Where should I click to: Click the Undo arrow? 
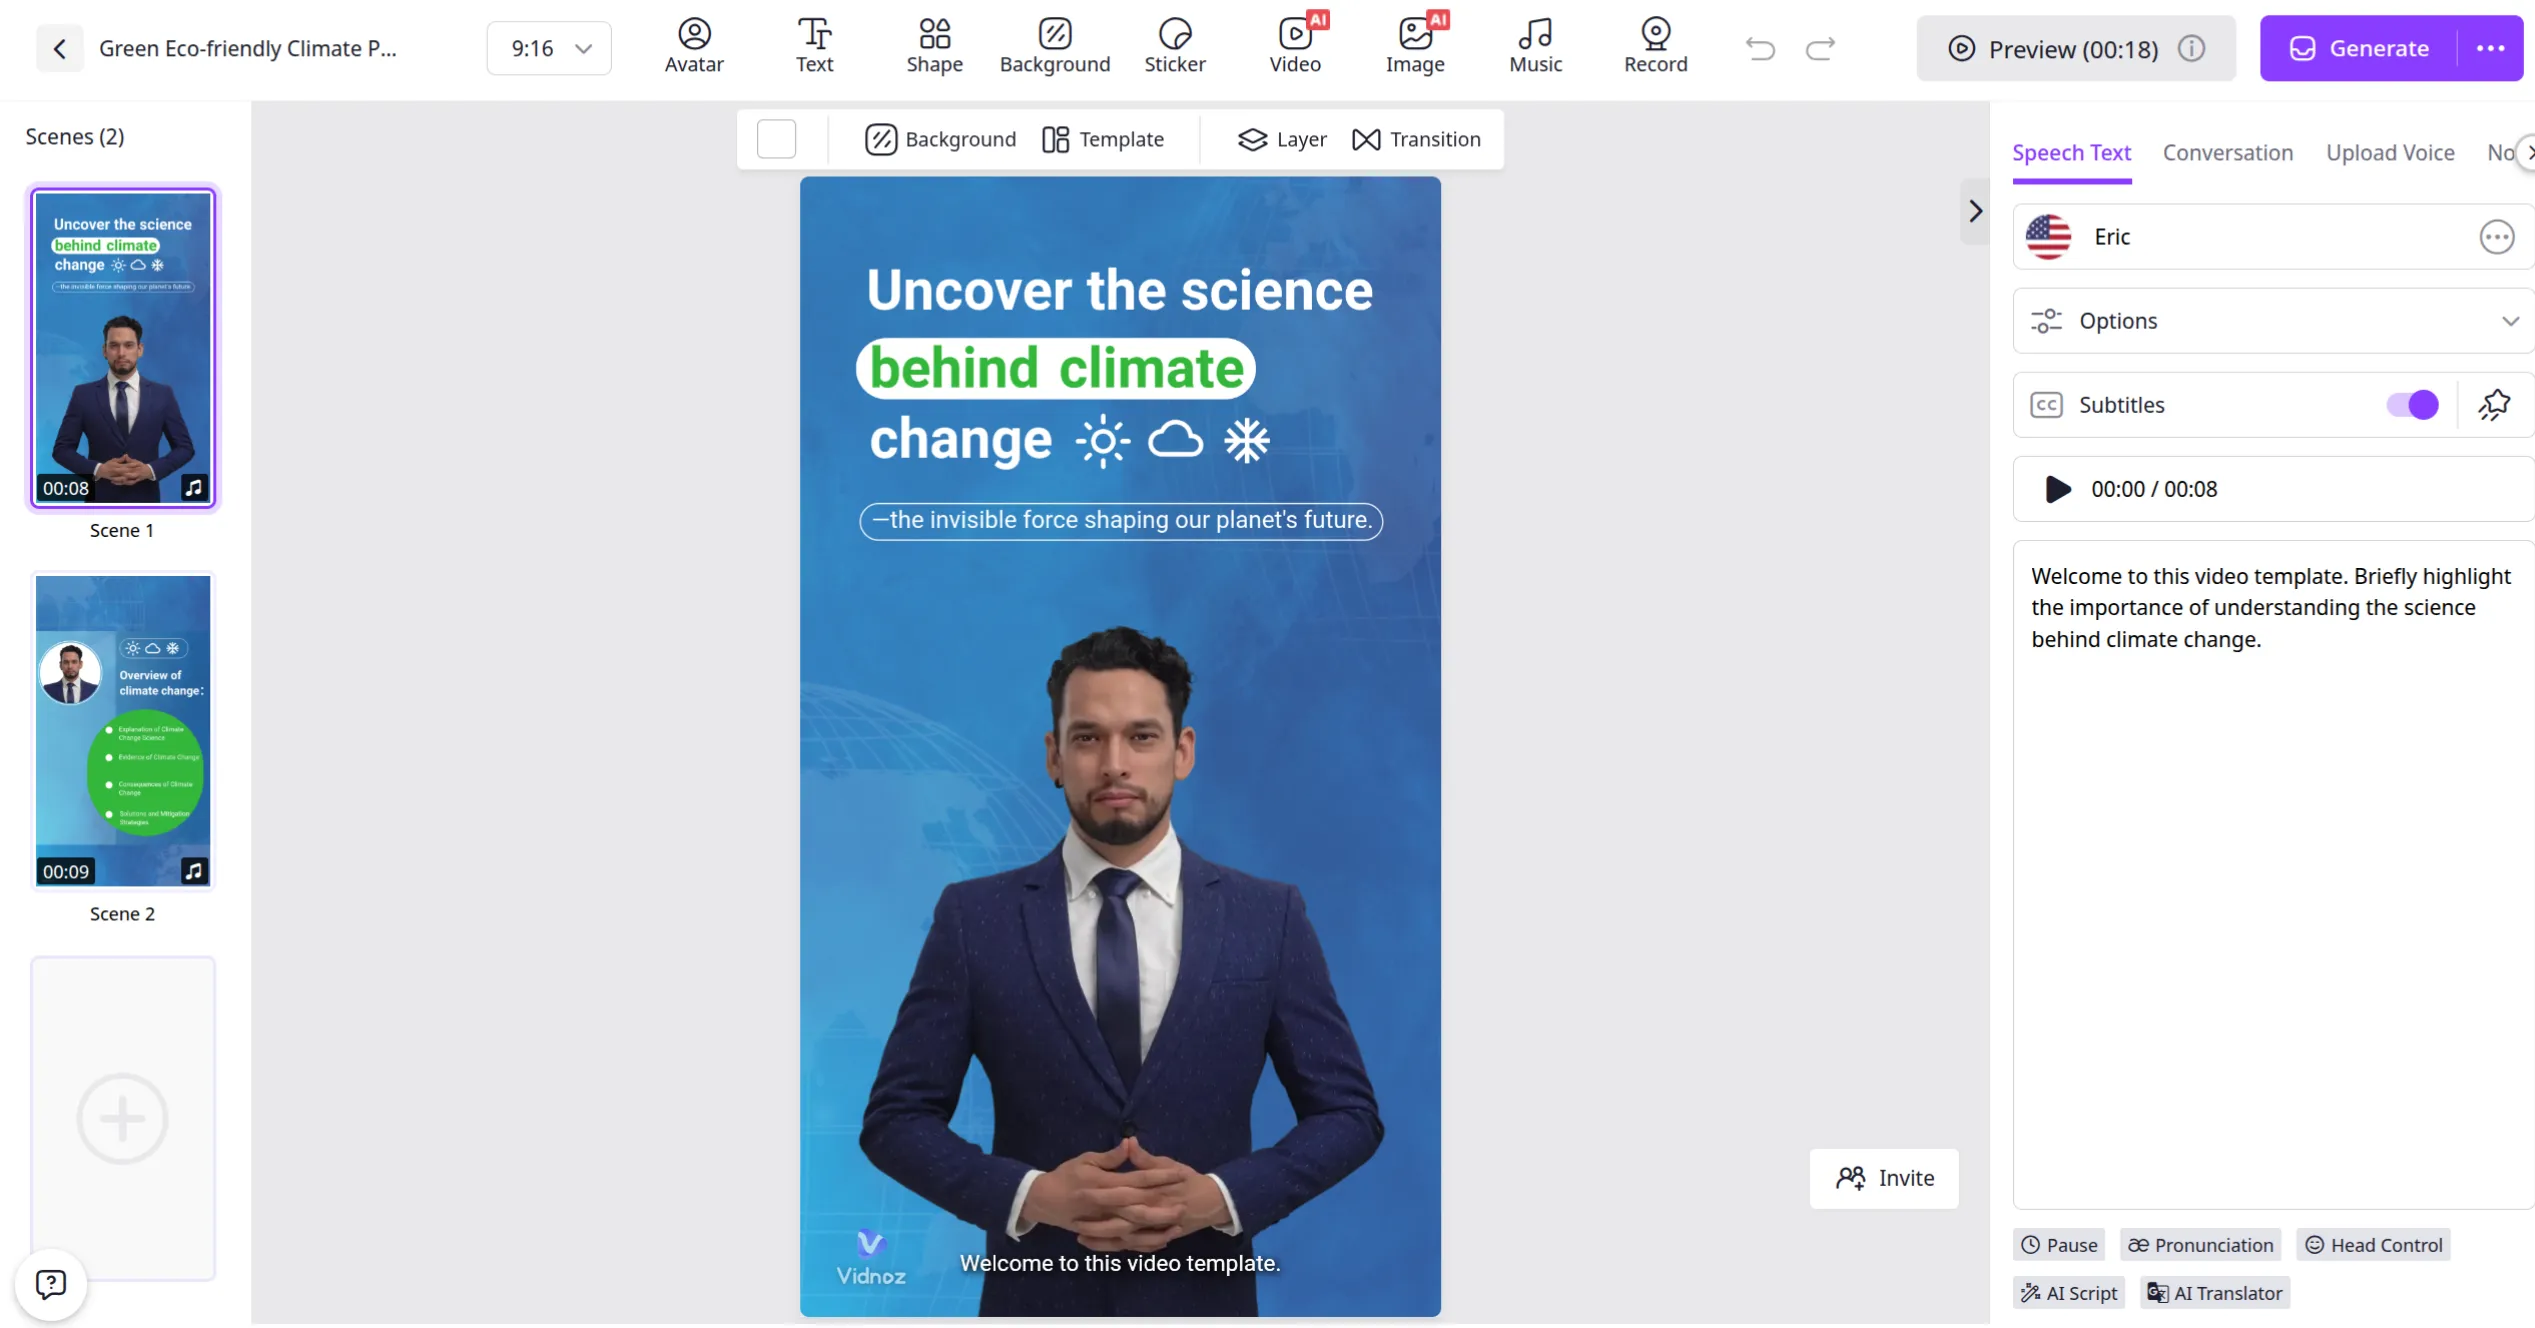coord(1760,47)
